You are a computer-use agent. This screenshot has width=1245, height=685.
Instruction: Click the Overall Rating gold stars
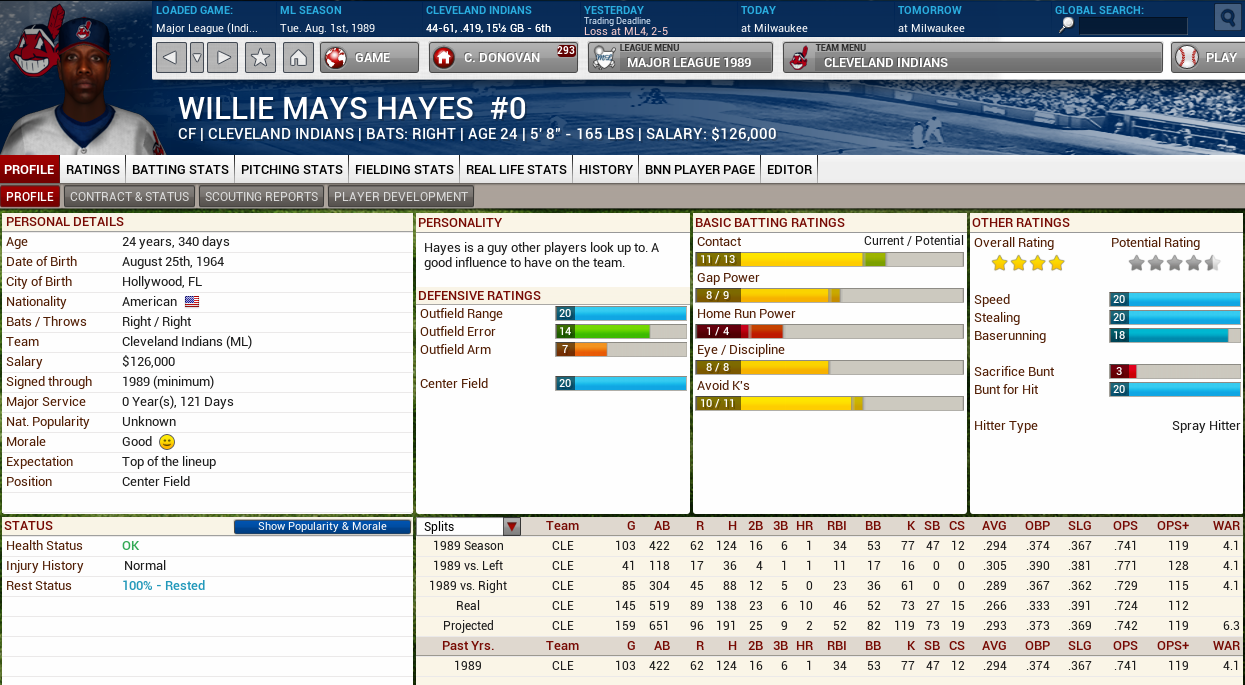coord(1028,264)
